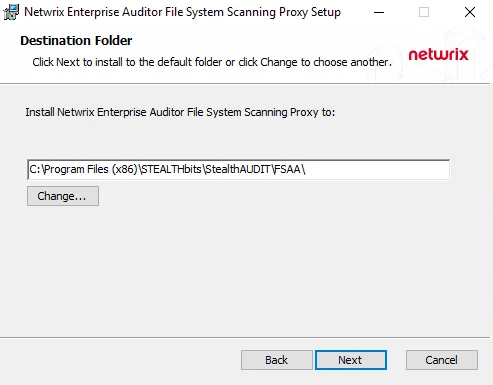Screen dimensions: 493x385
Task: Focus the install path field showing FSAA folder
Action: [x=238, y=170]
